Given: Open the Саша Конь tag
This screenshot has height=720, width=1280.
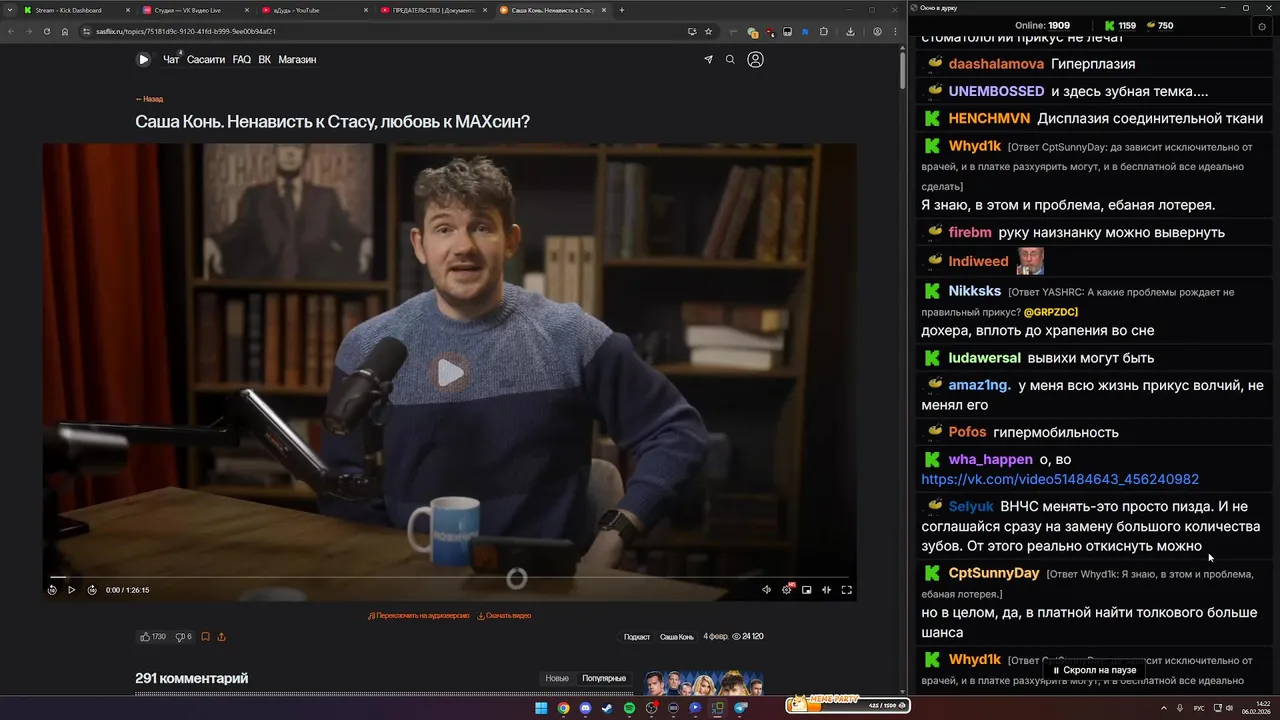Looking at the screenshot, I should [x=676, y=637].
